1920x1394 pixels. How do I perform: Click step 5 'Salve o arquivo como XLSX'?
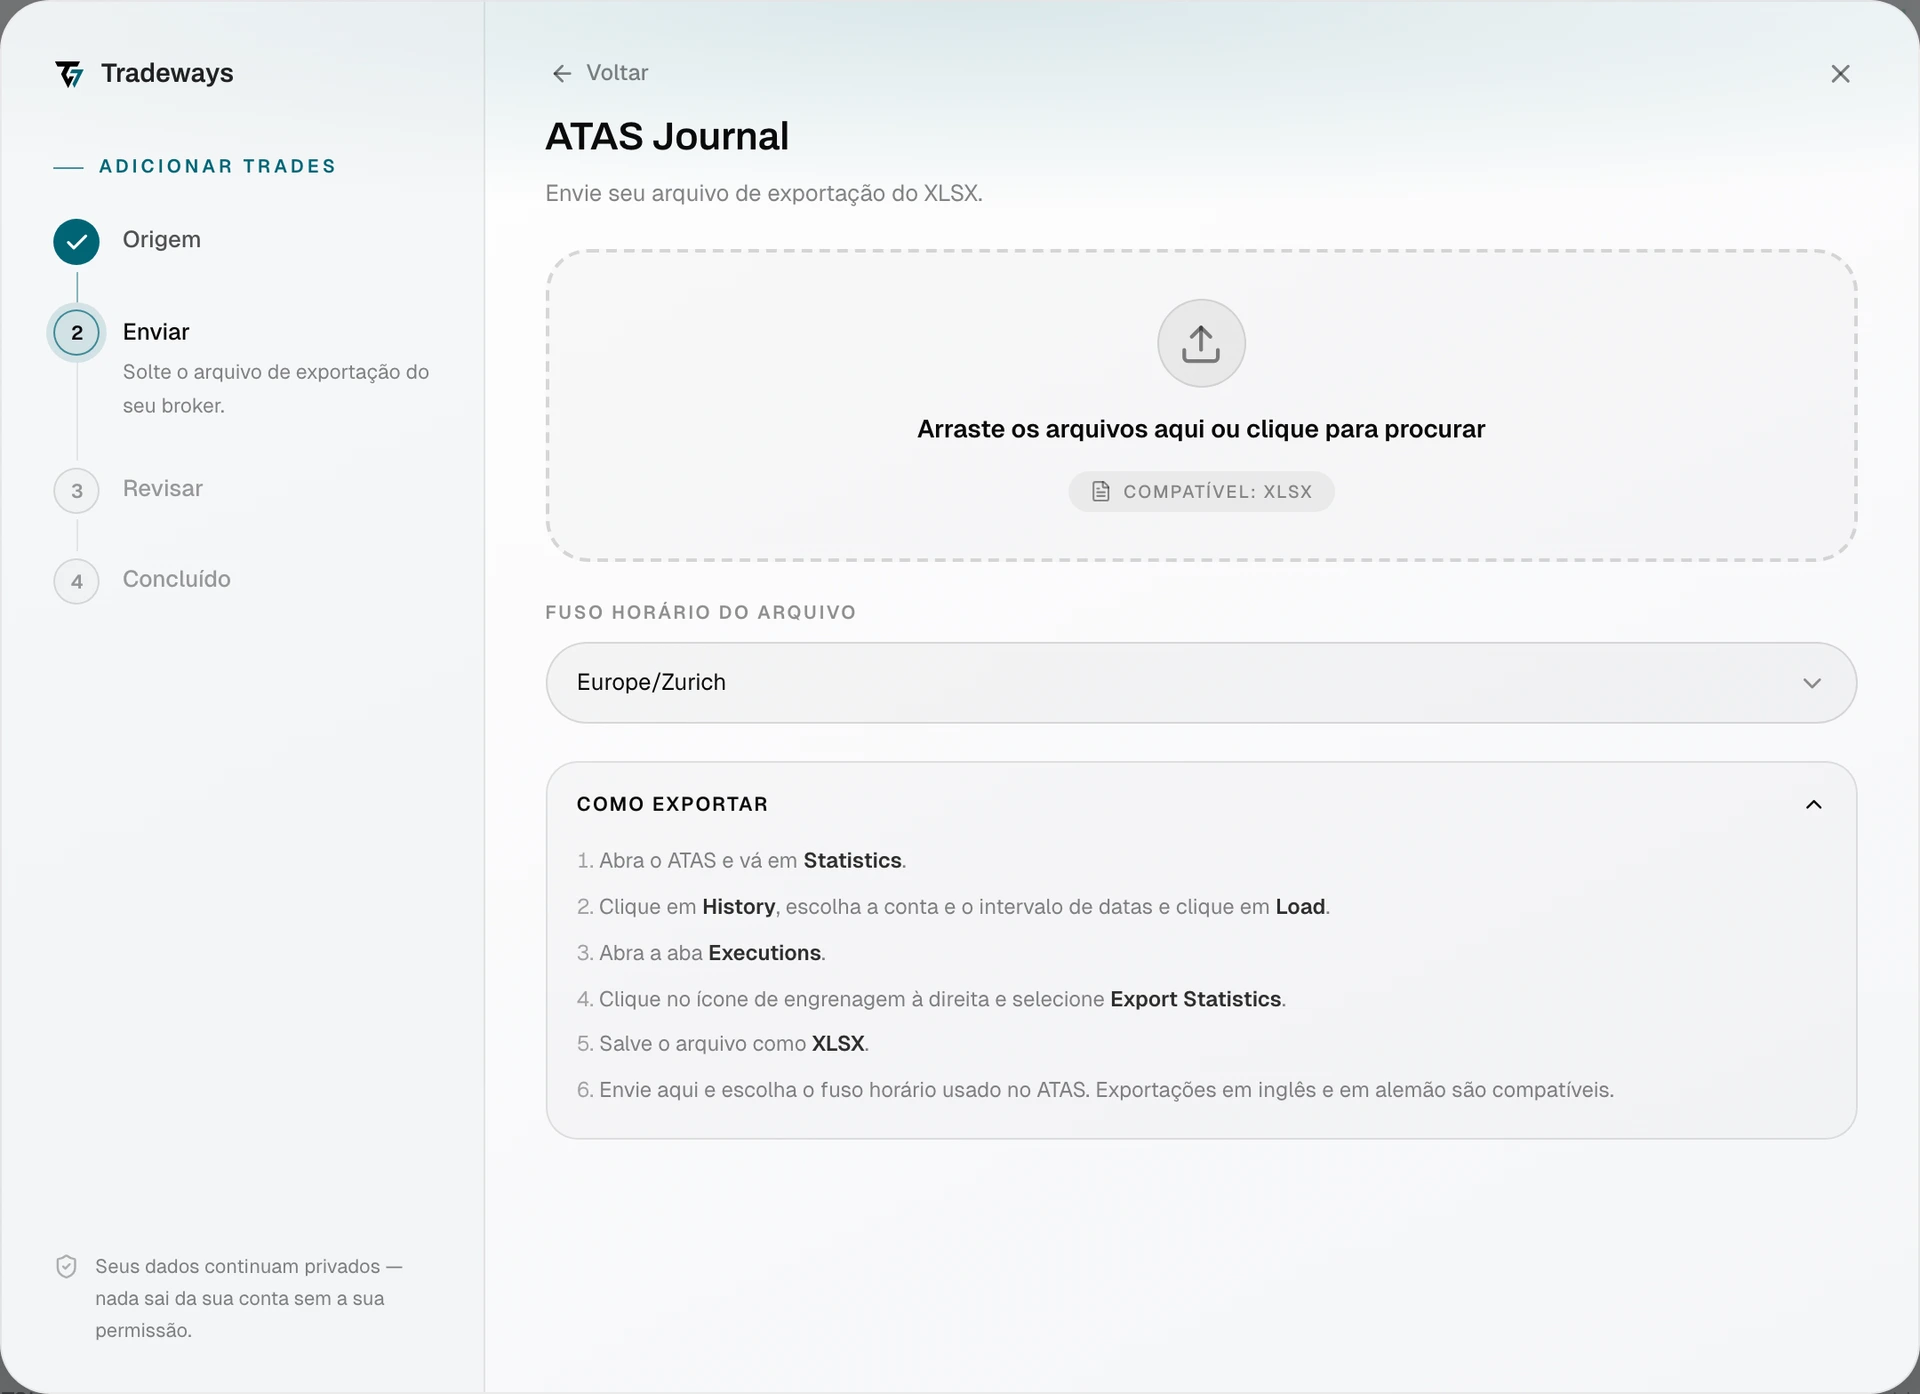(x=723, y=1044)
